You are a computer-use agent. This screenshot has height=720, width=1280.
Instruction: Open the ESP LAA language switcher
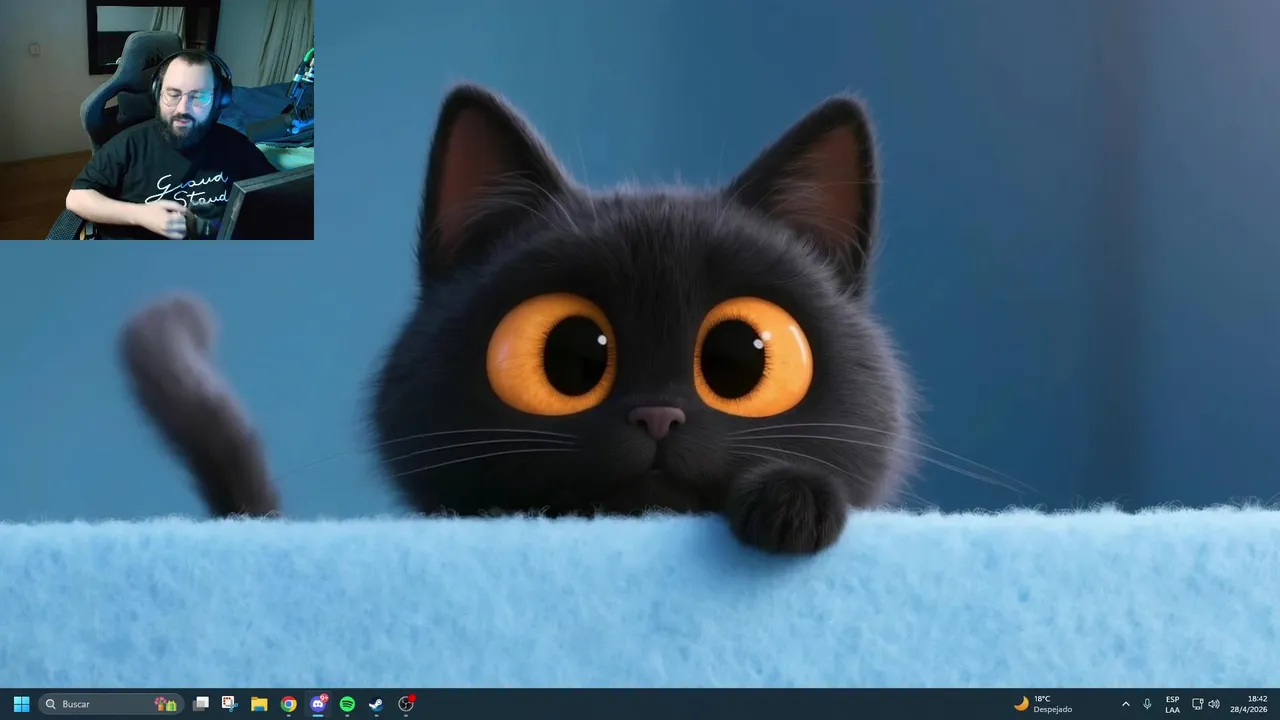click(x=1172, y=704)
